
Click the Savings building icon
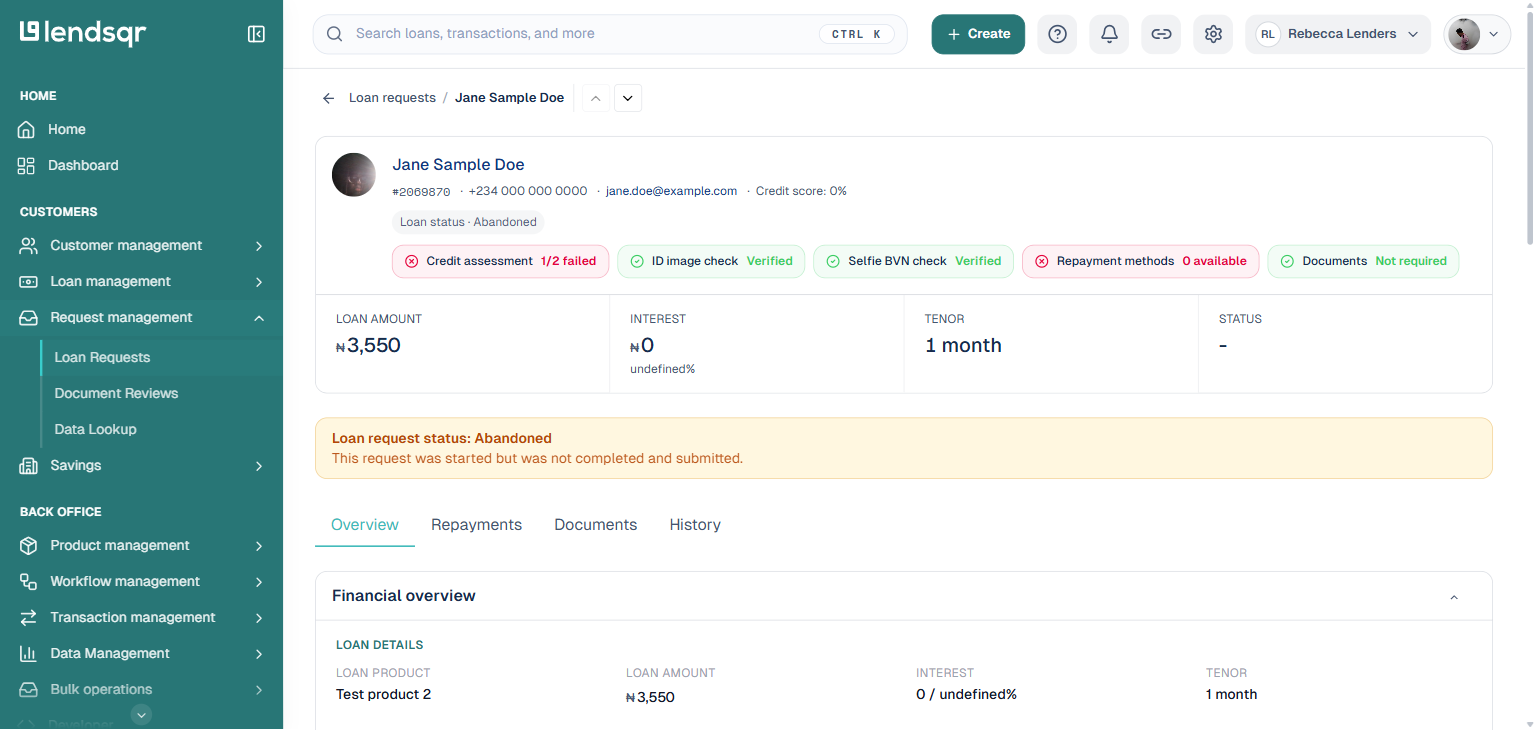(x=29, y=466)
